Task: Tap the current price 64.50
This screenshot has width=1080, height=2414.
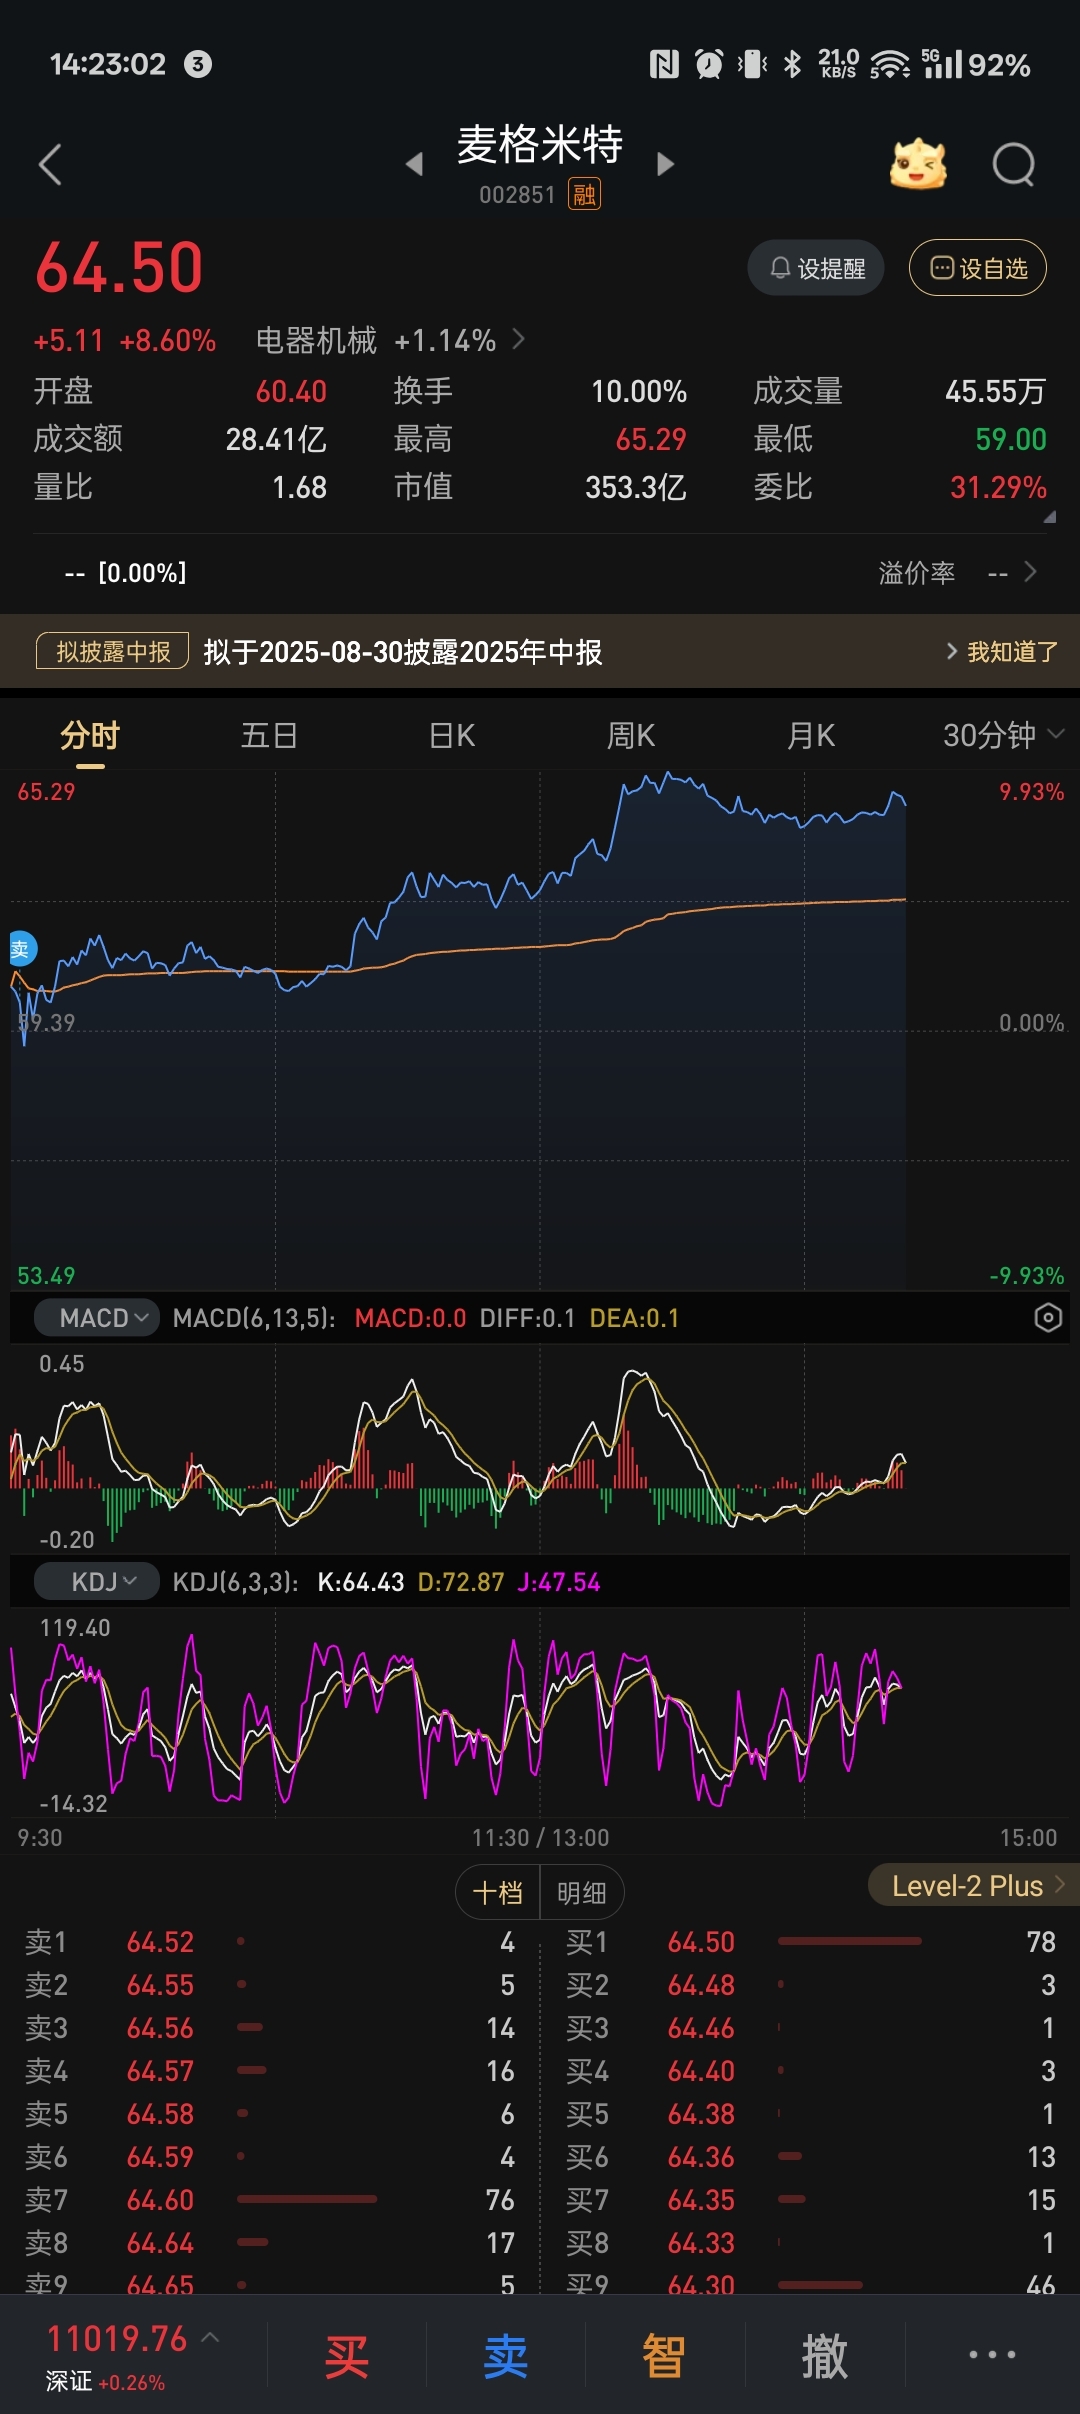Action: (x=119, y=268)
